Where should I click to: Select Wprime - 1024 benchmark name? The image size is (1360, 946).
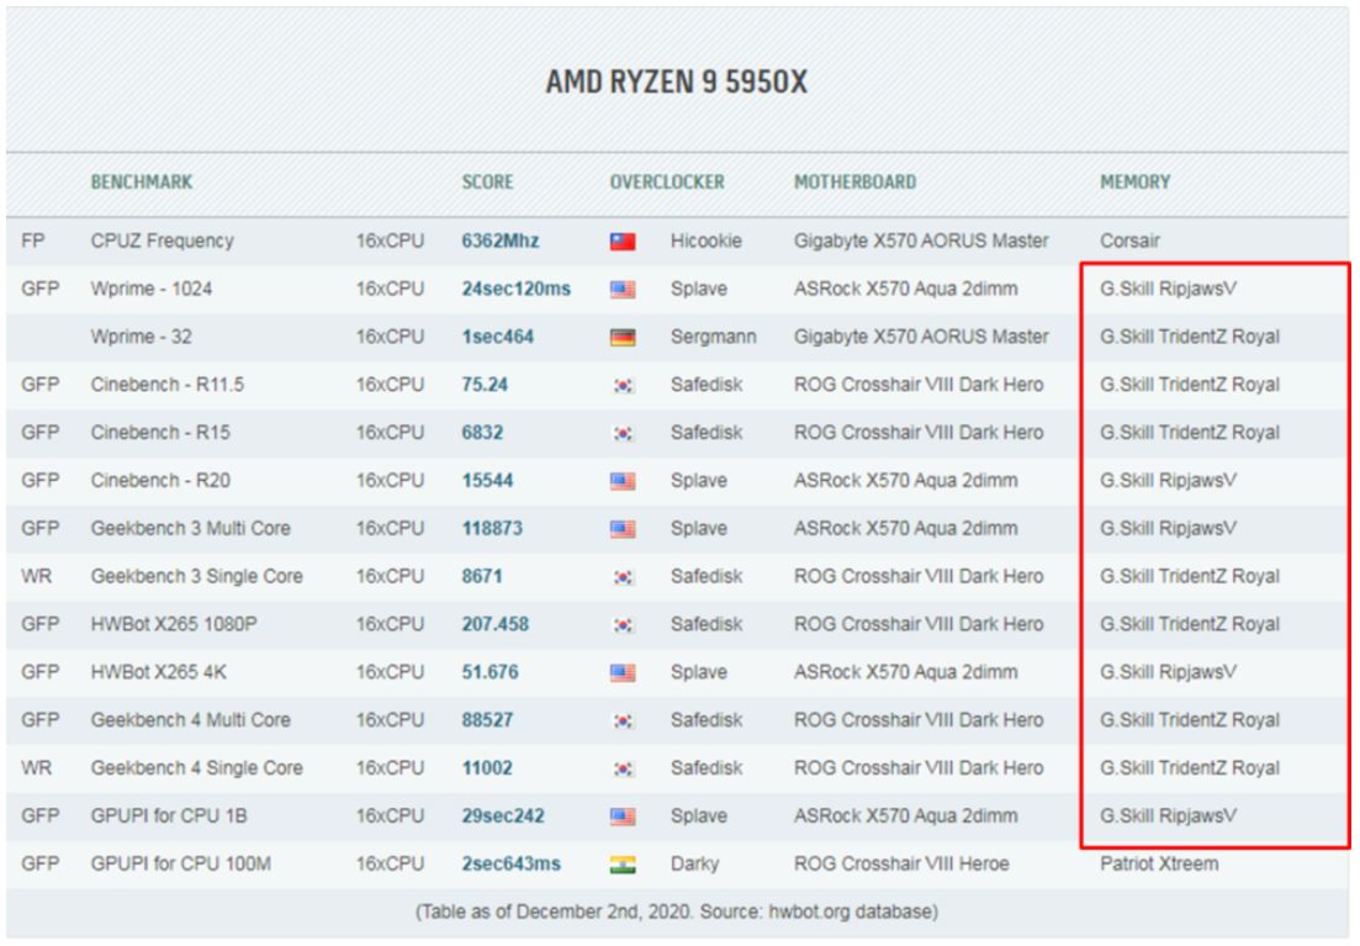tap(151, 289)
